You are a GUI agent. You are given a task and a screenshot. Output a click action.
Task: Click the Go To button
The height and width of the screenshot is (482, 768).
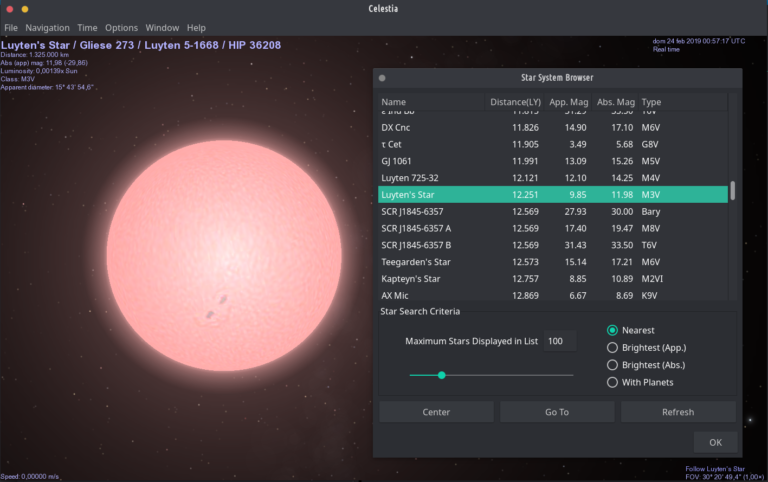pos(557,412)
